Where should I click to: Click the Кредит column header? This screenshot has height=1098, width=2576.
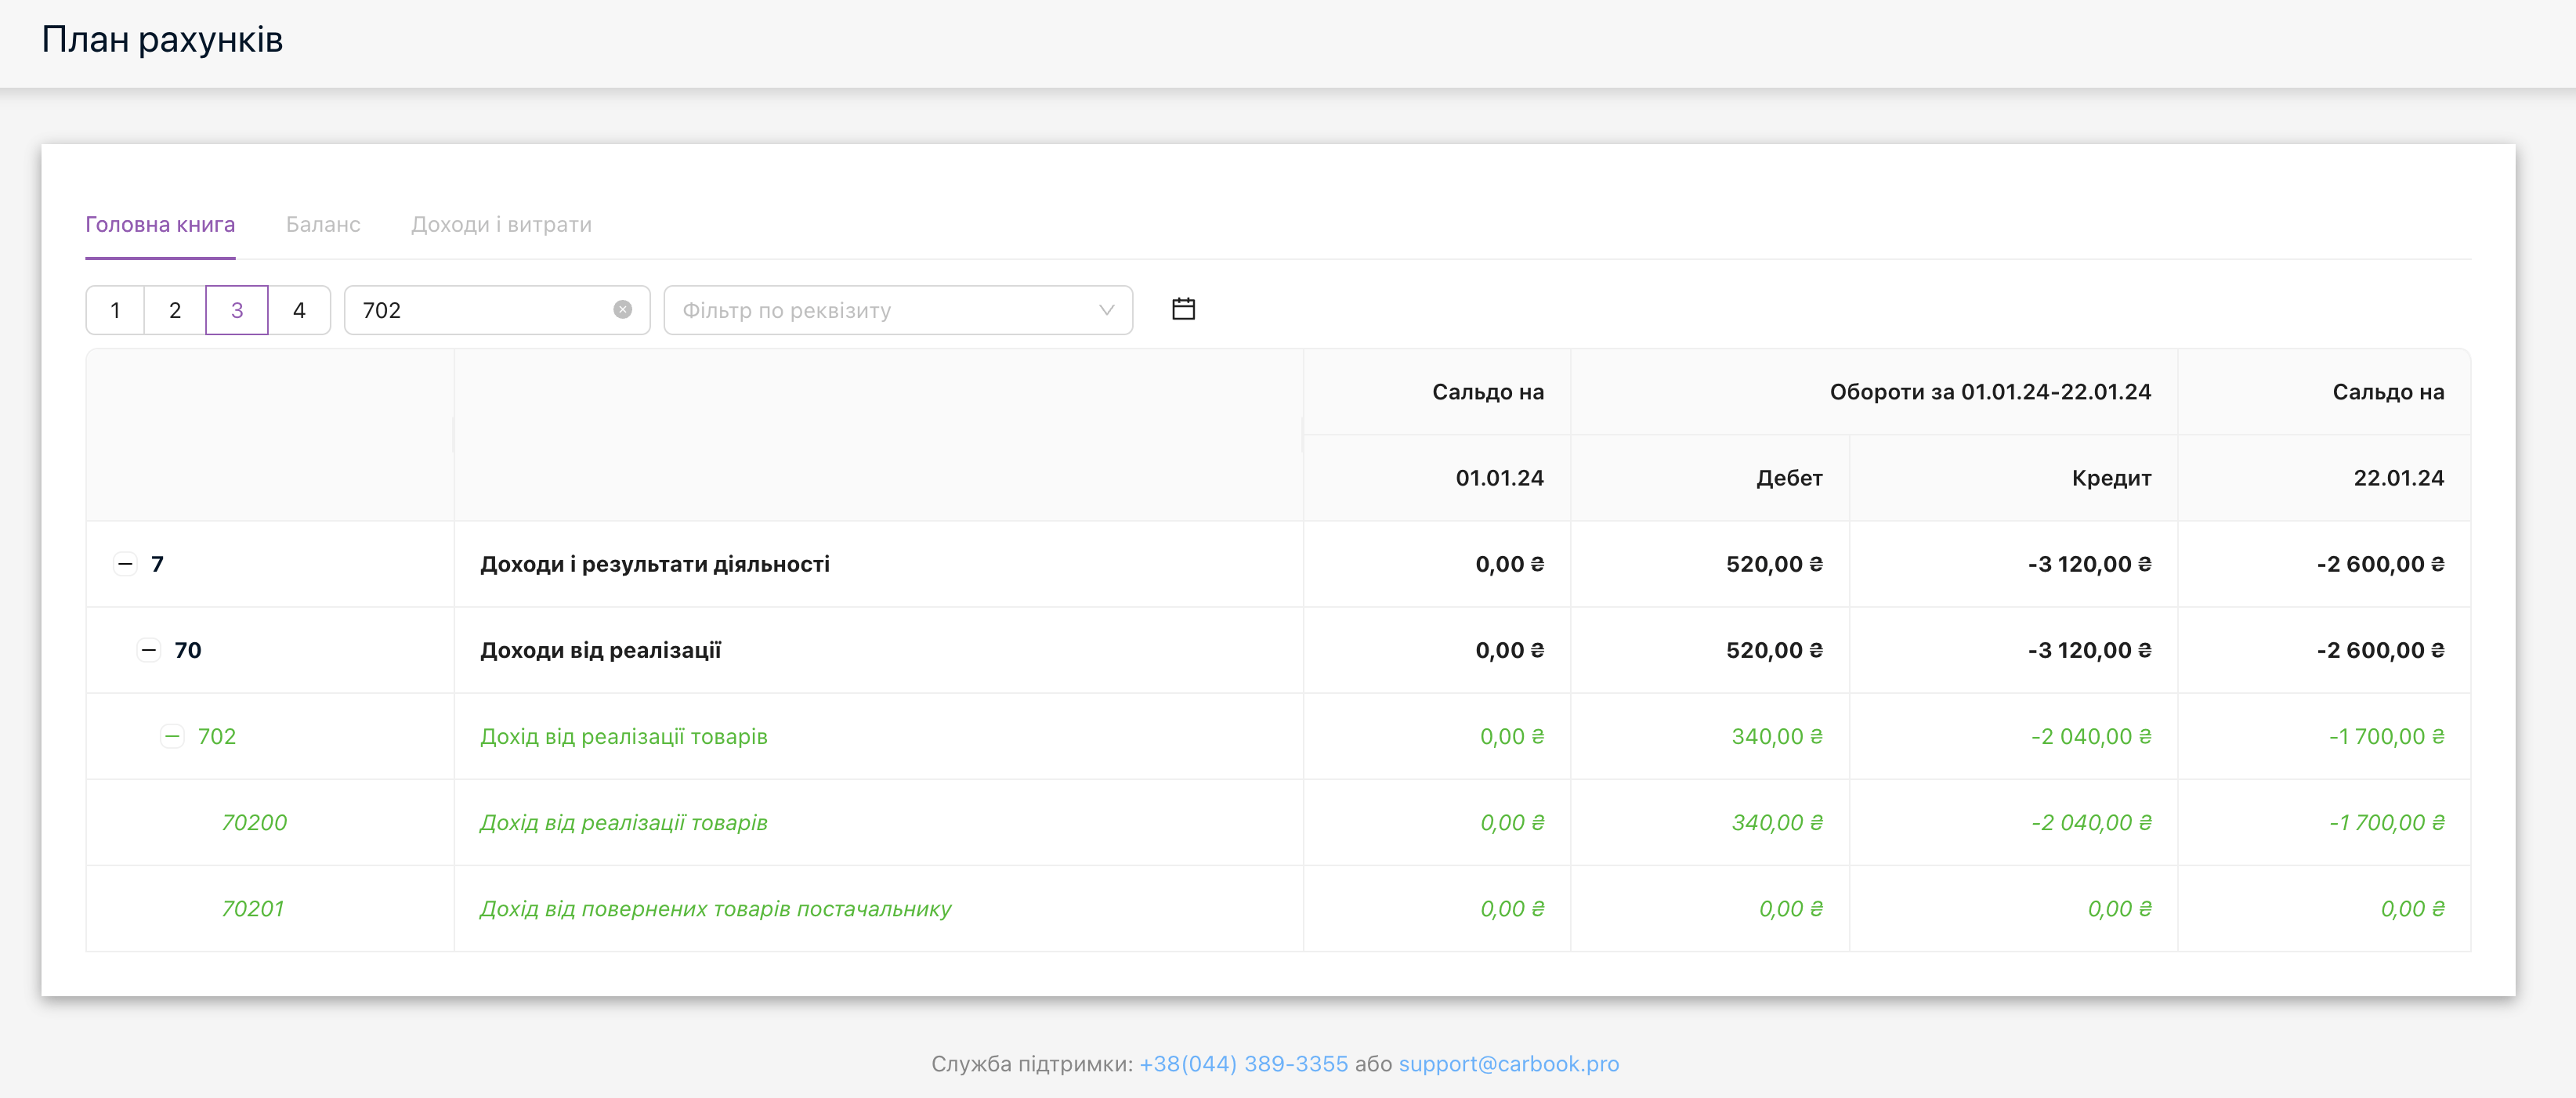[x=2110, y=478]
